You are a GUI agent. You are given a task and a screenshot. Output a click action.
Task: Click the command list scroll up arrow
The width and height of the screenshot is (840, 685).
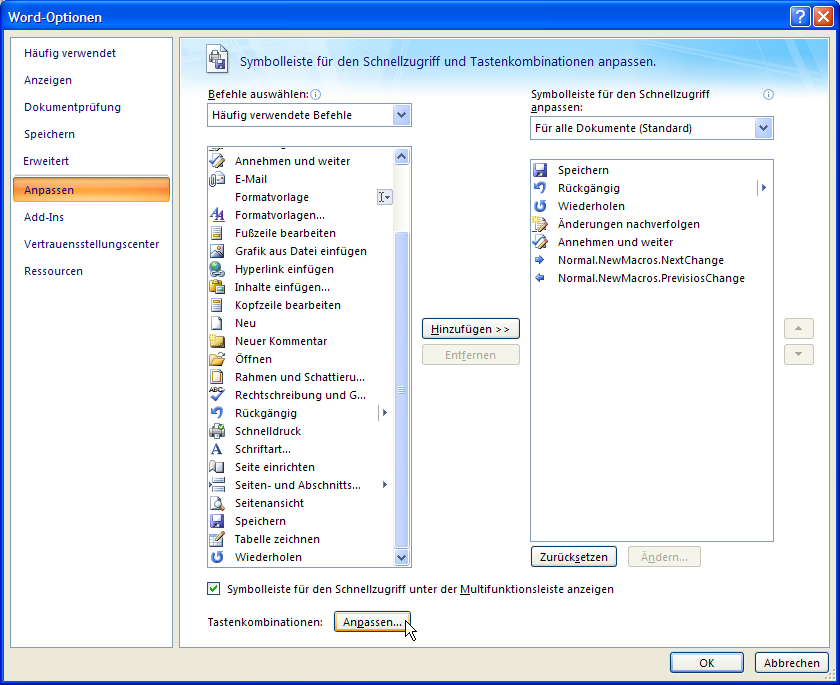402,156
